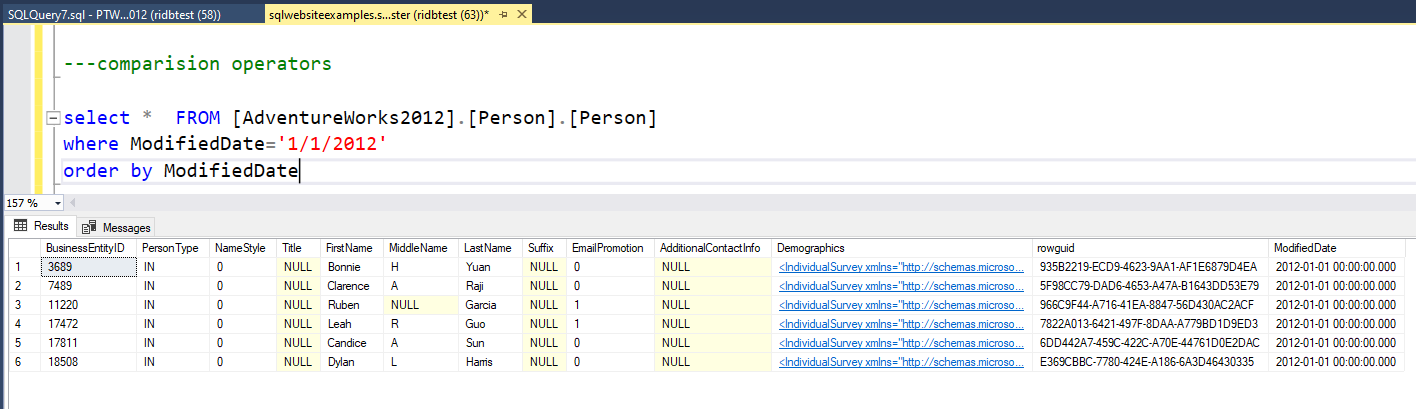Click FirstName cell Clarence
The width and height of the screenshot is (1416, 409).
click(x=352, y=285)
